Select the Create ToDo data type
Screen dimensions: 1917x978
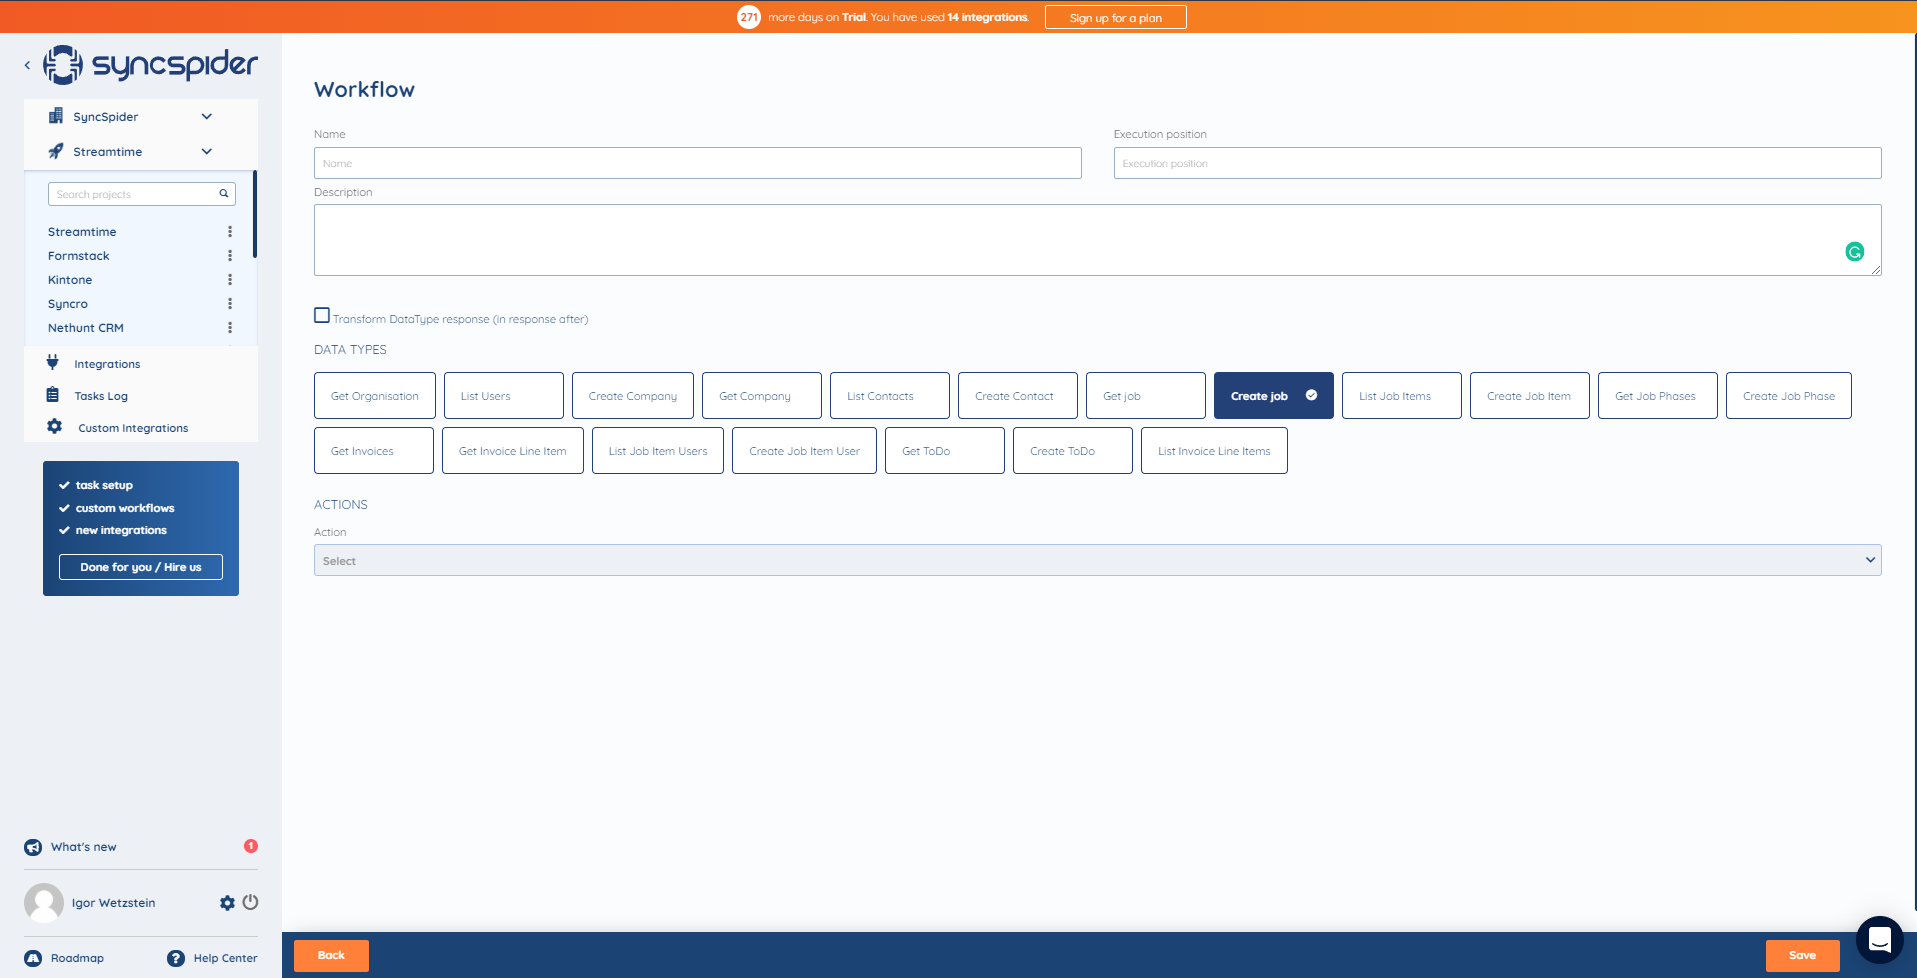click(1073, 451)
